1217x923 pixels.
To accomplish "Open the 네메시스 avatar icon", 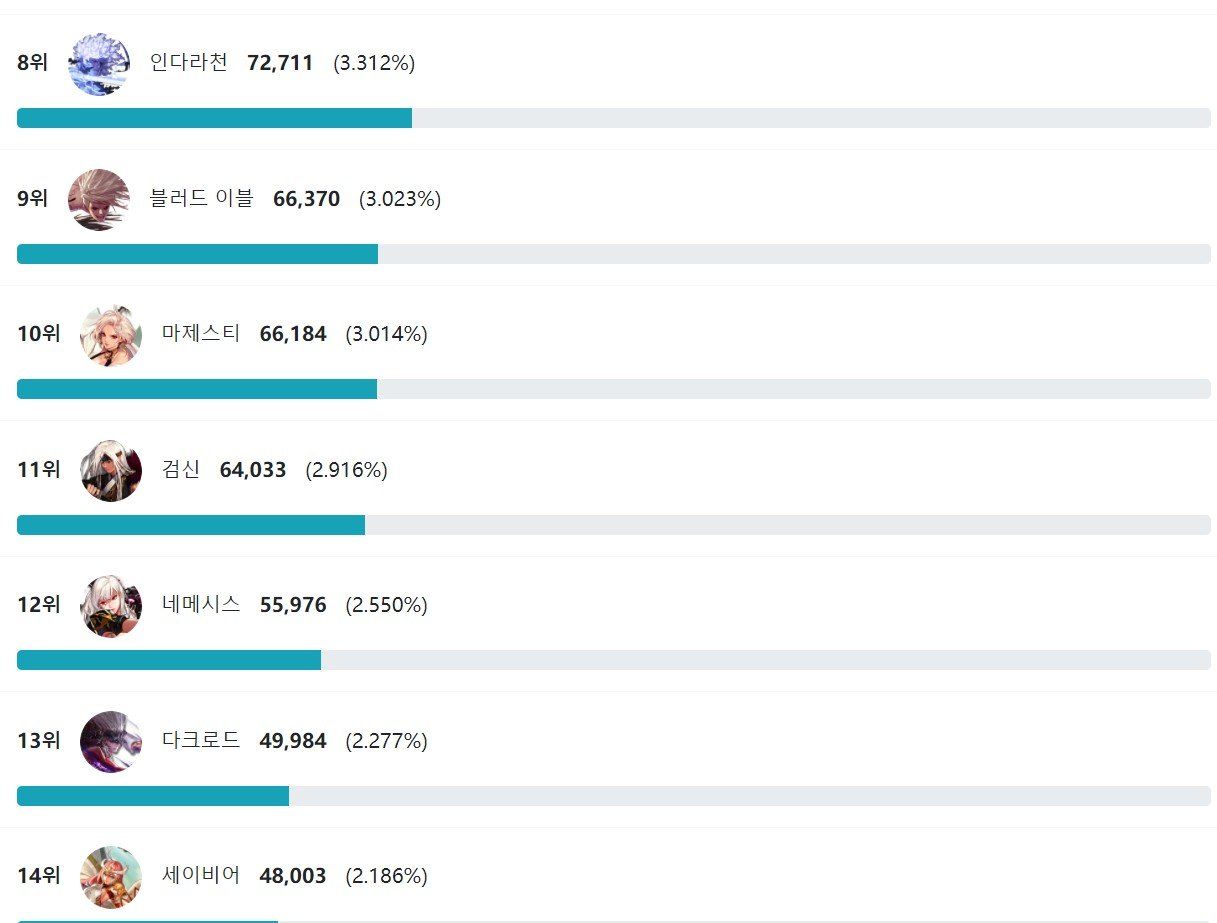I will coord(111,606).
